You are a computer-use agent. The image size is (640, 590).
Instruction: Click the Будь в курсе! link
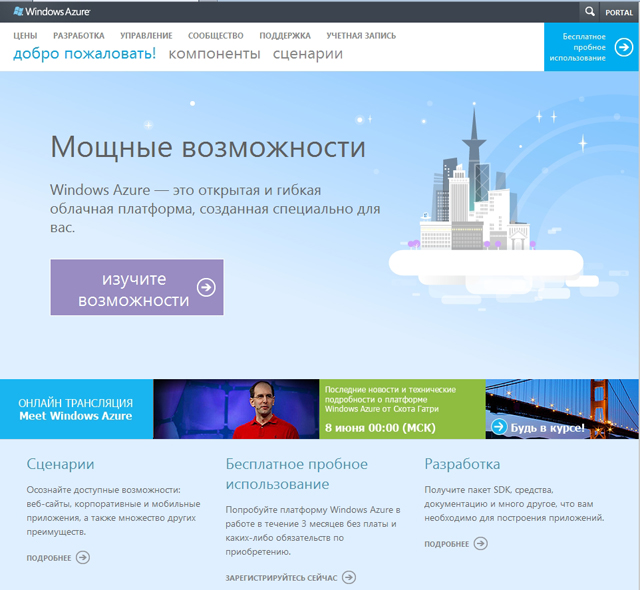click(547, 428)
